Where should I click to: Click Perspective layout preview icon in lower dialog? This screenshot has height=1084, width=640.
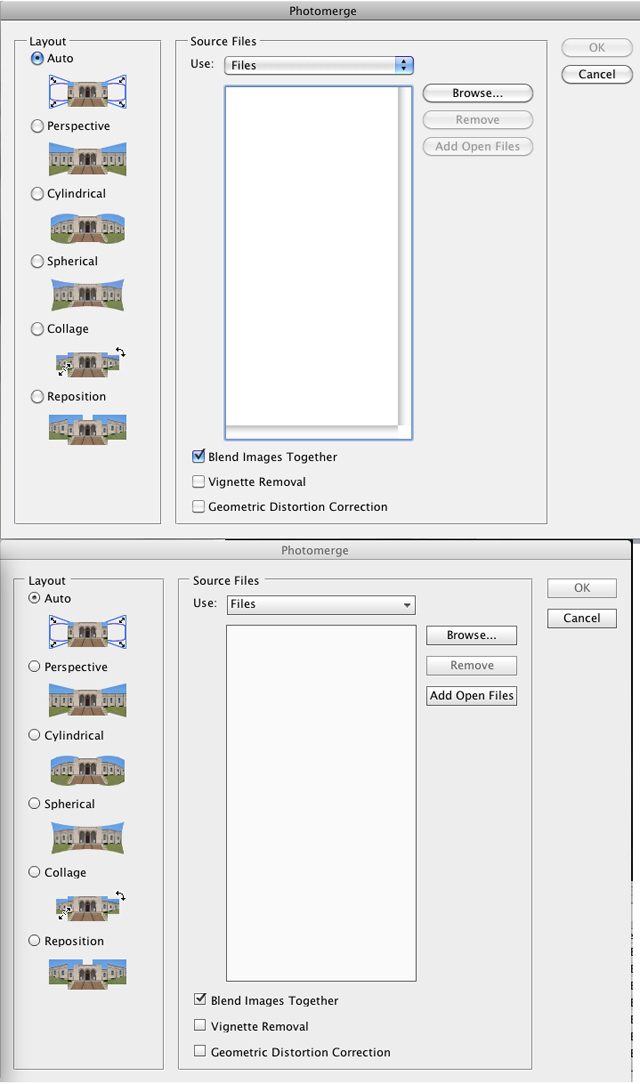pos(88,700)
